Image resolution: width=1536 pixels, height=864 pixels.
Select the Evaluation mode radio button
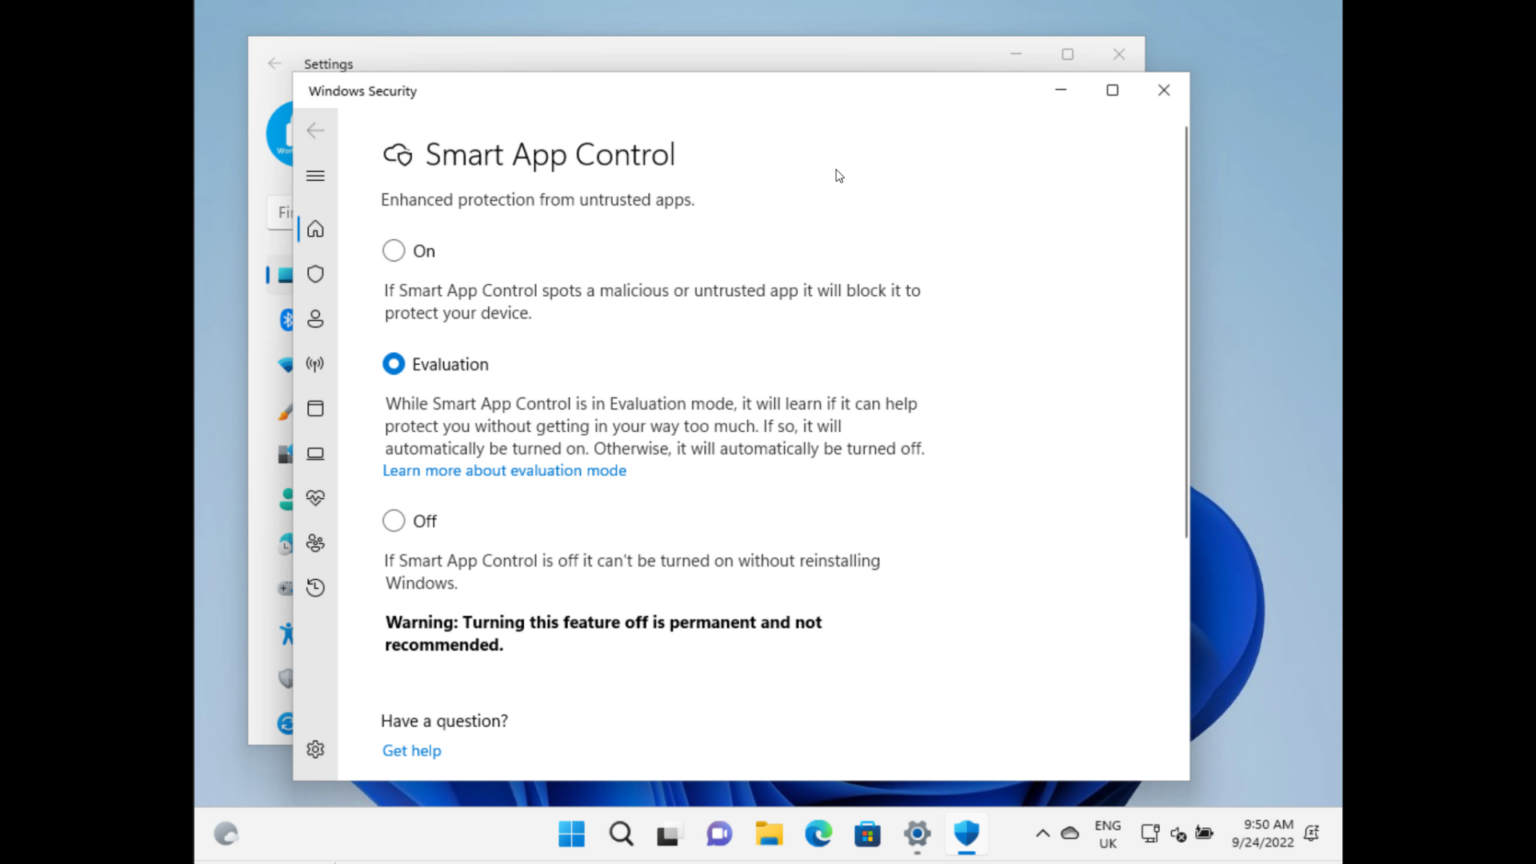coord(393,364)
